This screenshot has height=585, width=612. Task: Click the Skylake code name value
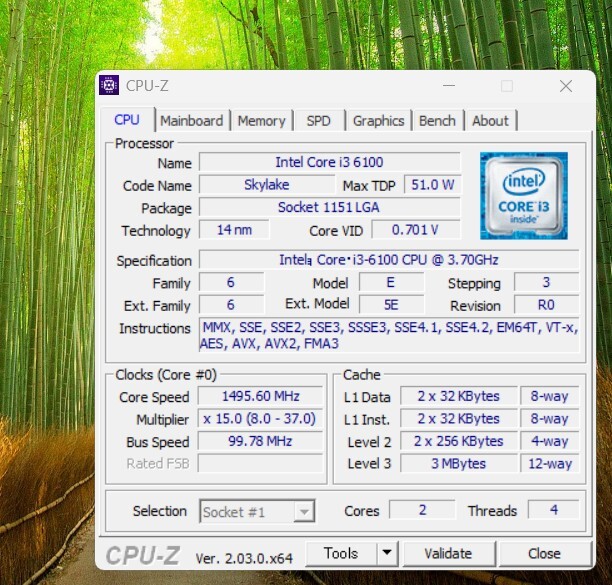pos(267,185)
